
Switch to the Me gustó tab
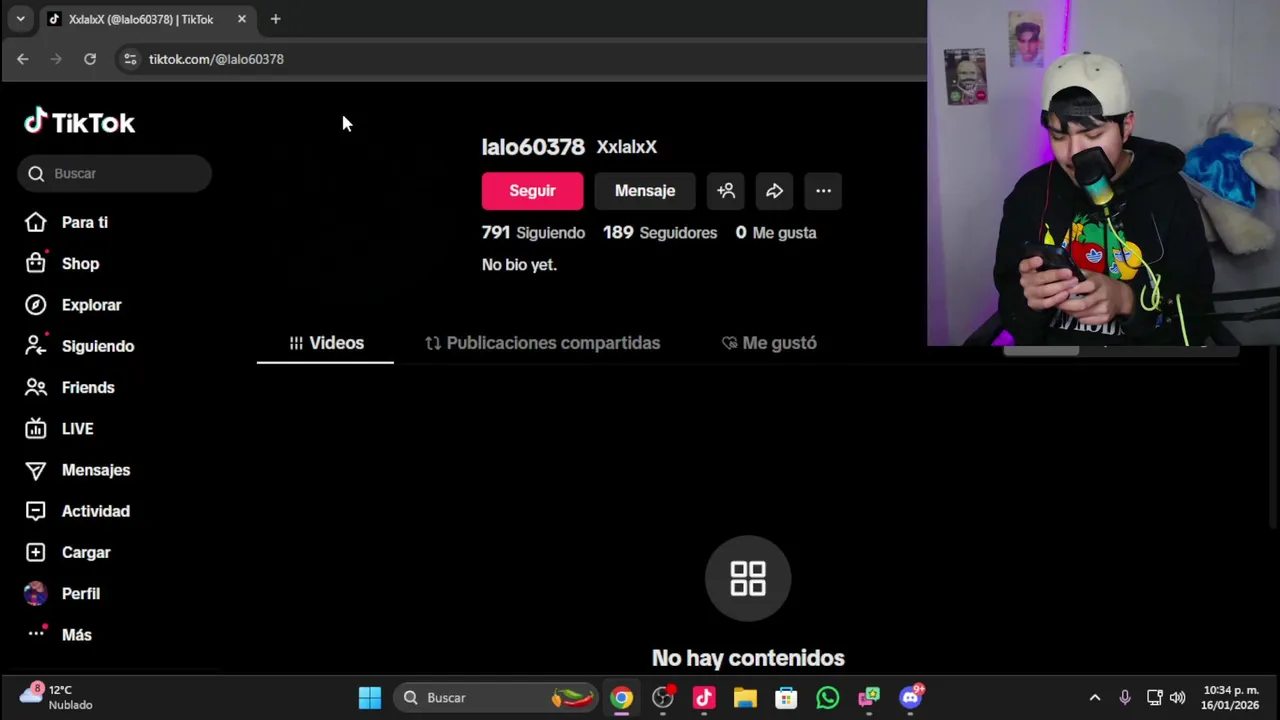[x=769, y=343]
